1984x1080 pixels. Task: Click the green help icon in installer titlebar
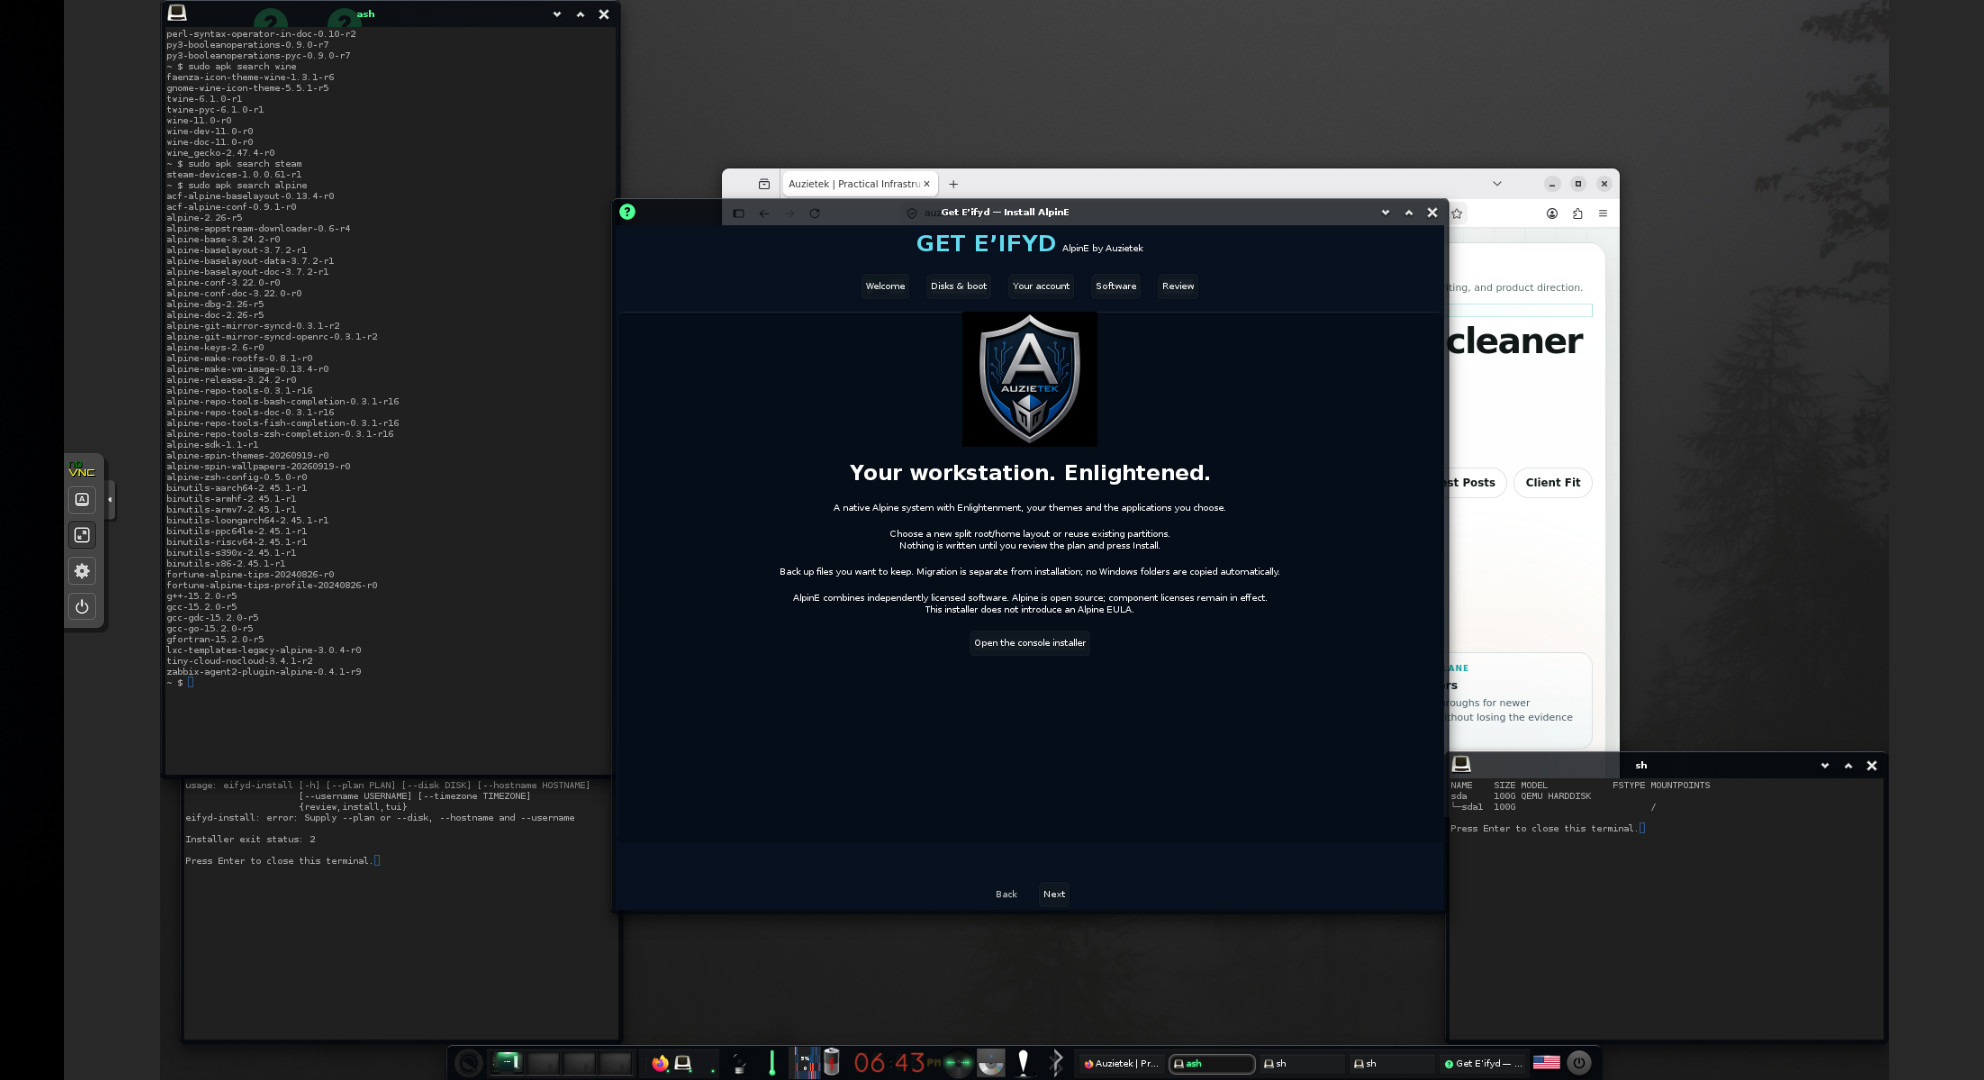tap(627, 212)
